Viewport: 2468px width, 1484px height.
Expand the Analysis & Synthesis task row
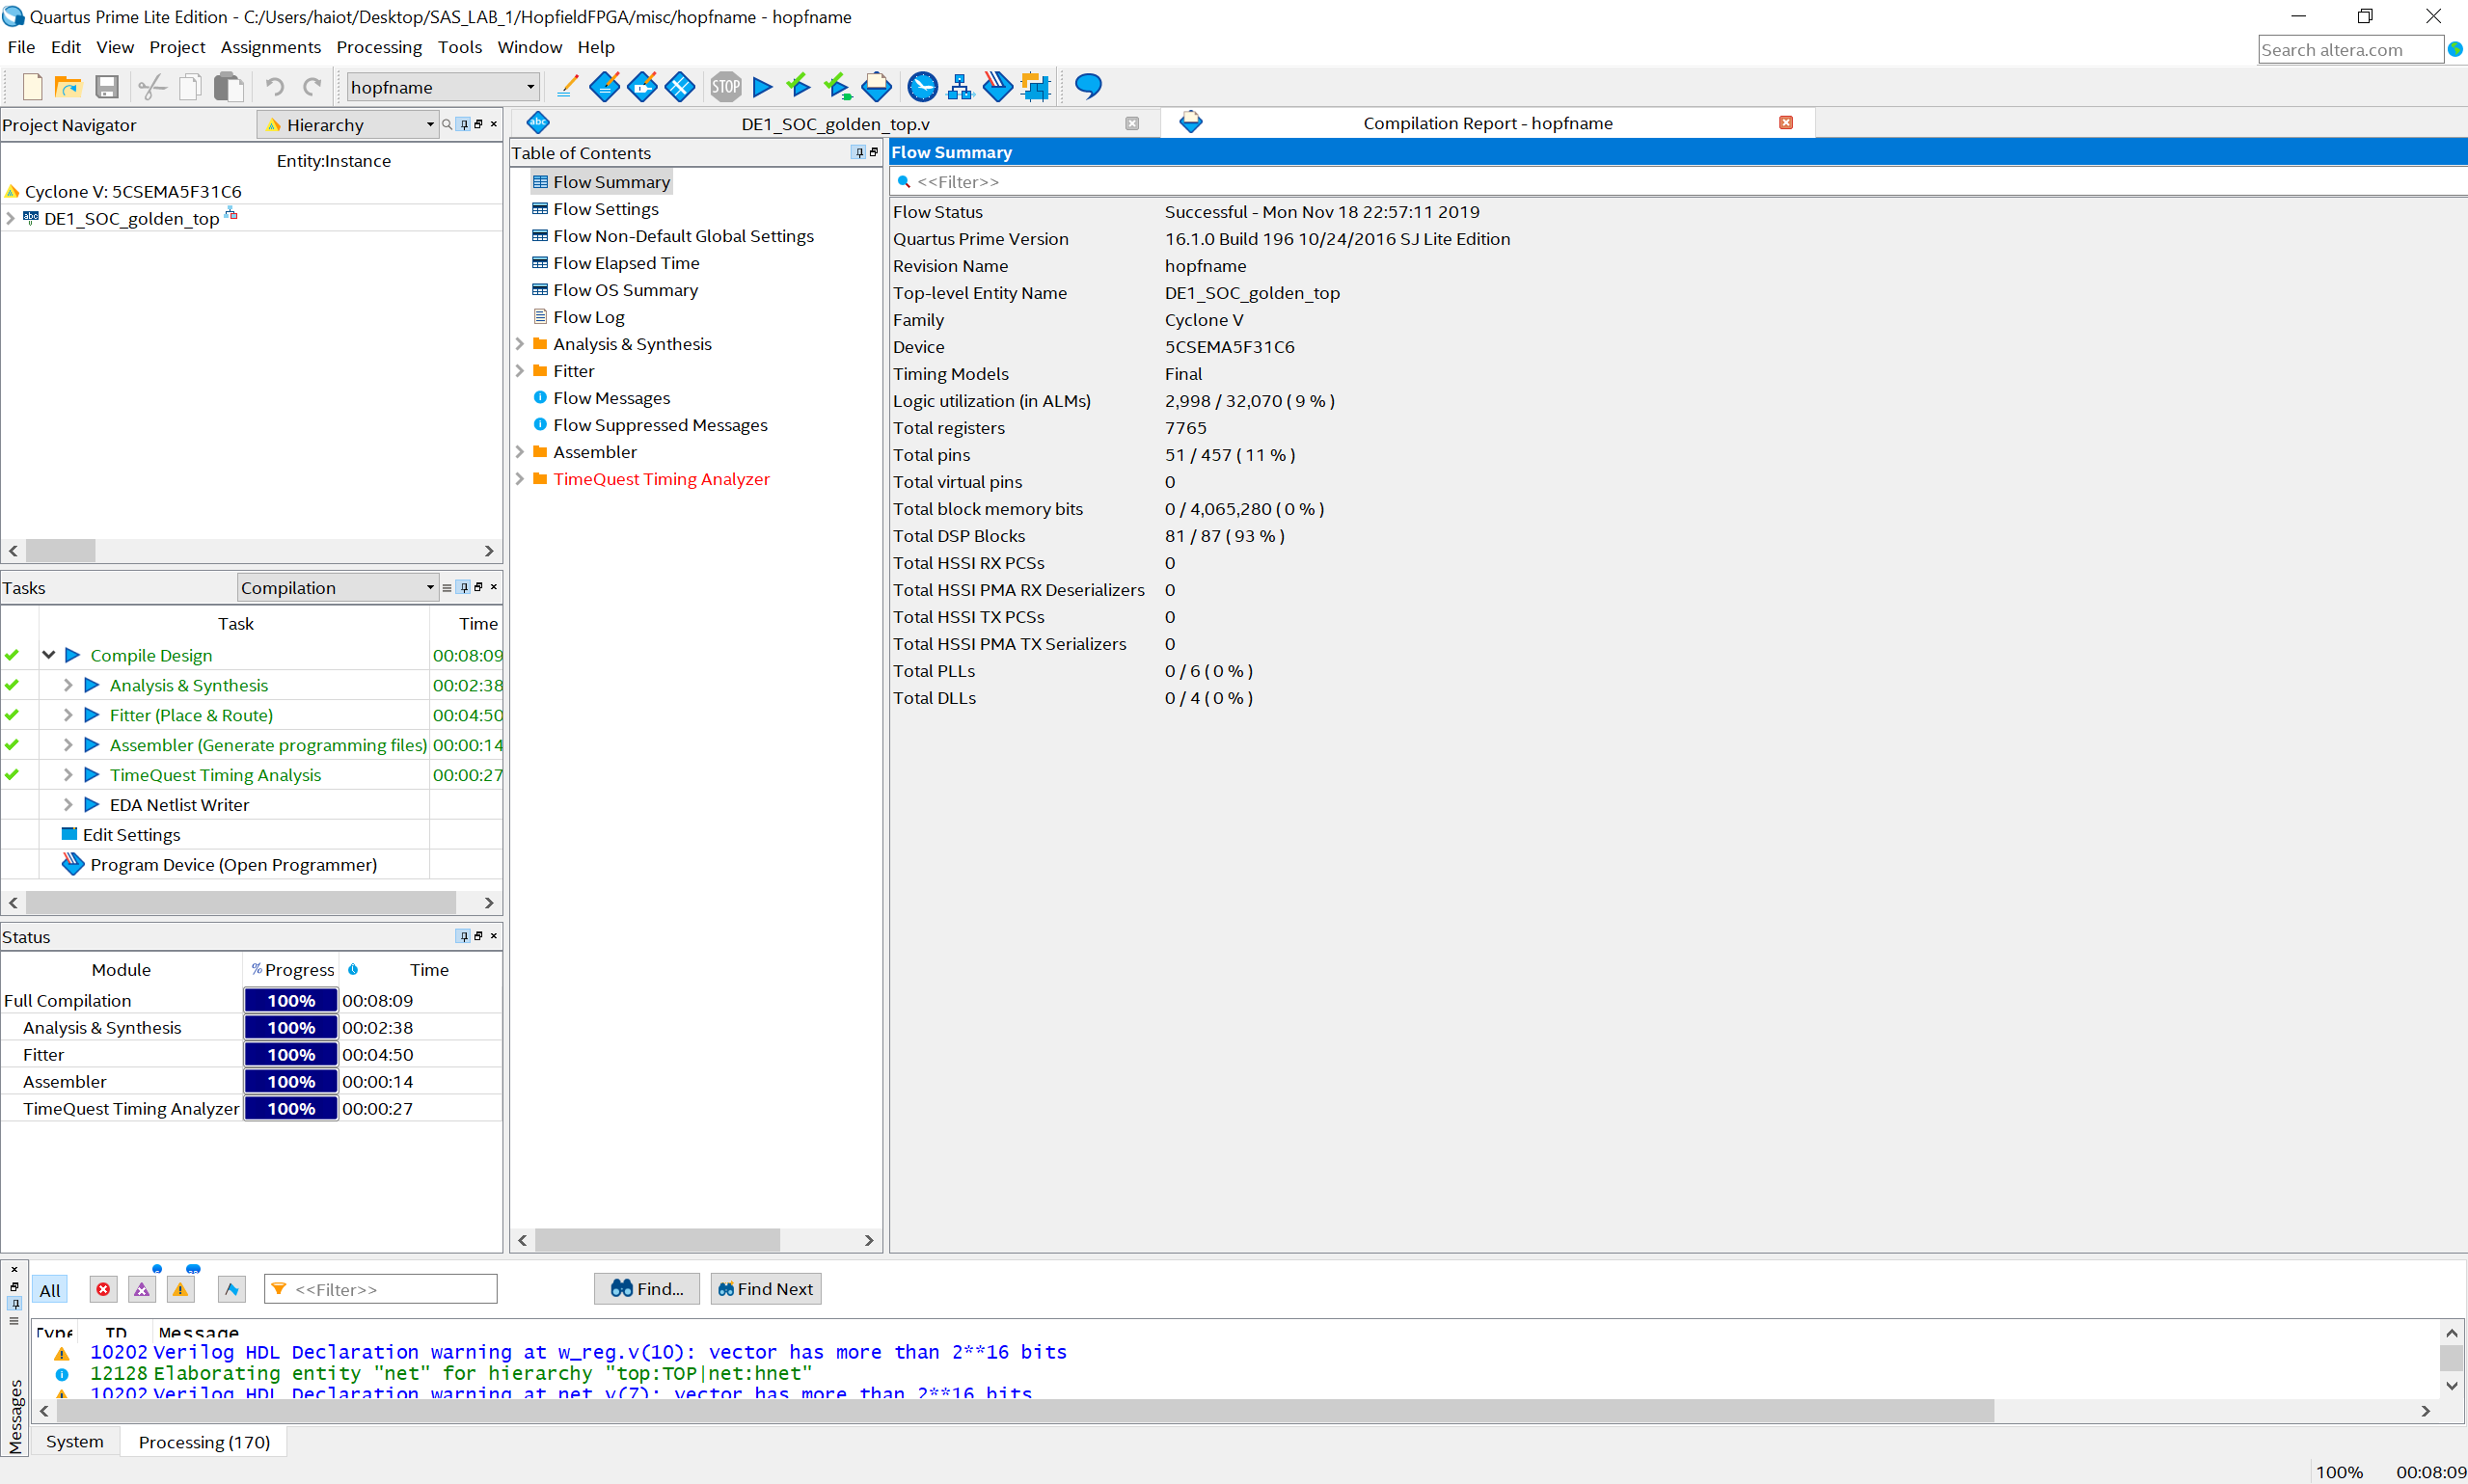pos(70,686)
